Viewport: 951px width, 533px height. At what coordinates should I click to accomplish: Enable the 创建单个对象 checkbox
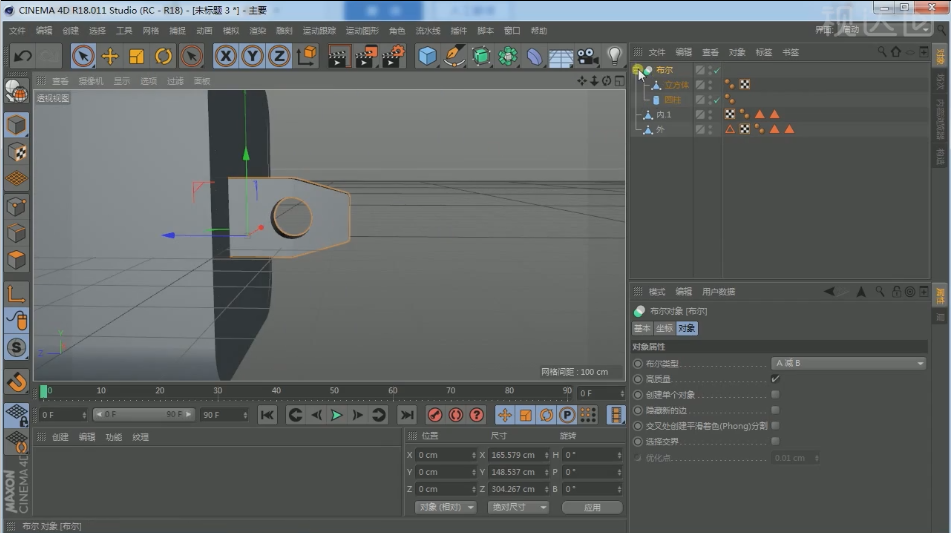click(x=775, y=395)
